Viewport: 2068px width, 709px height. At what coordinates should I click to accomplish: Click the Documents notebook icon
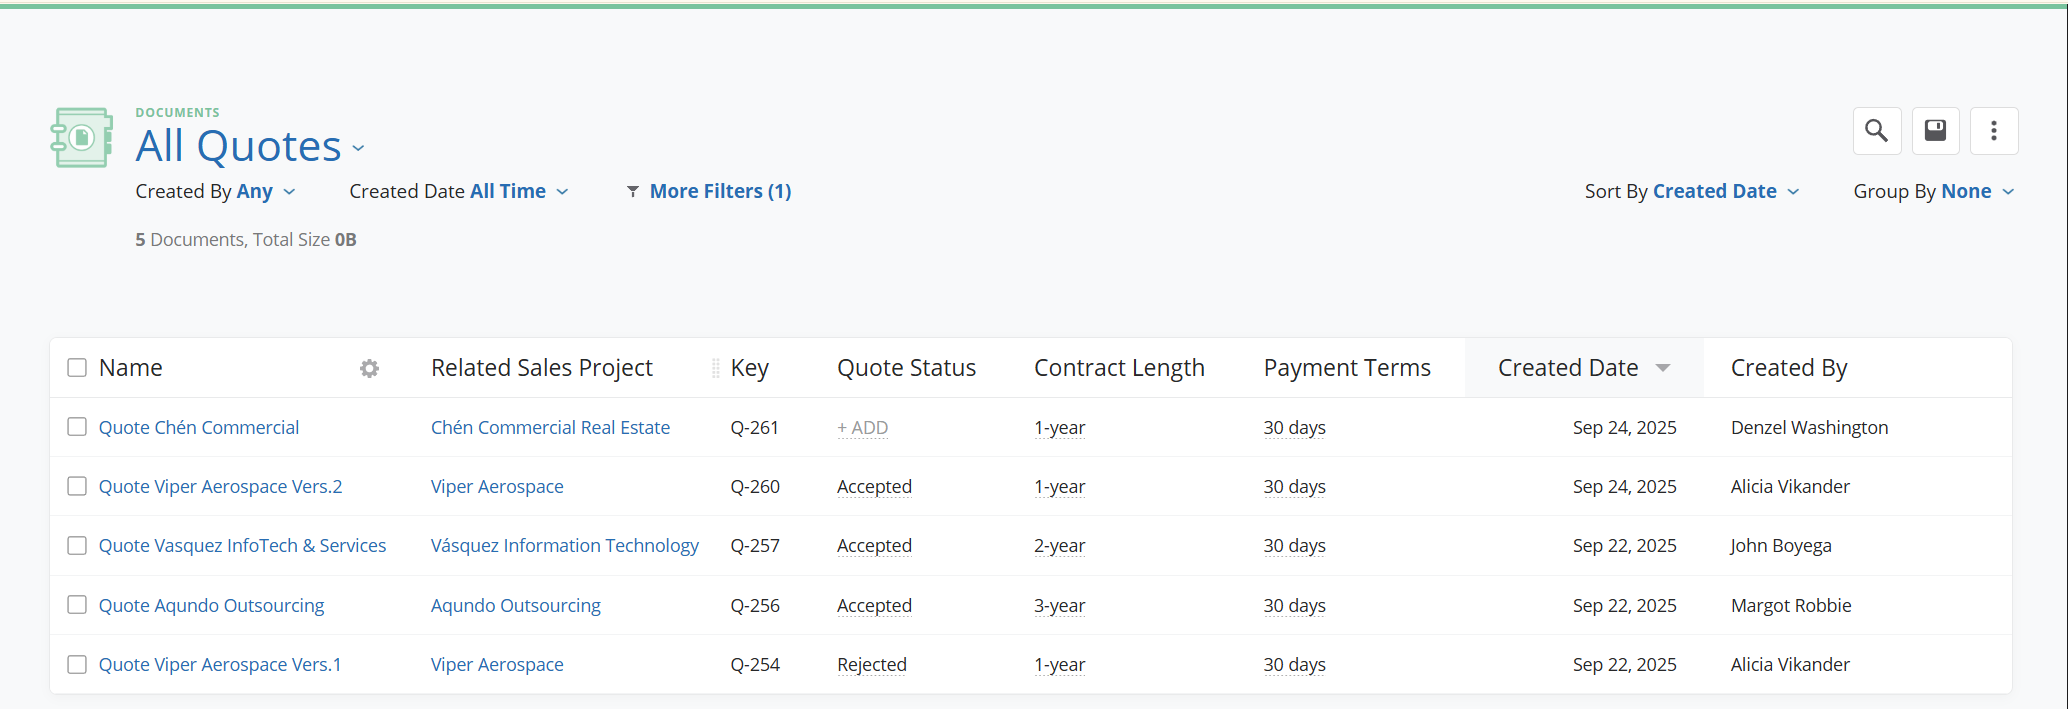point(81,138)
